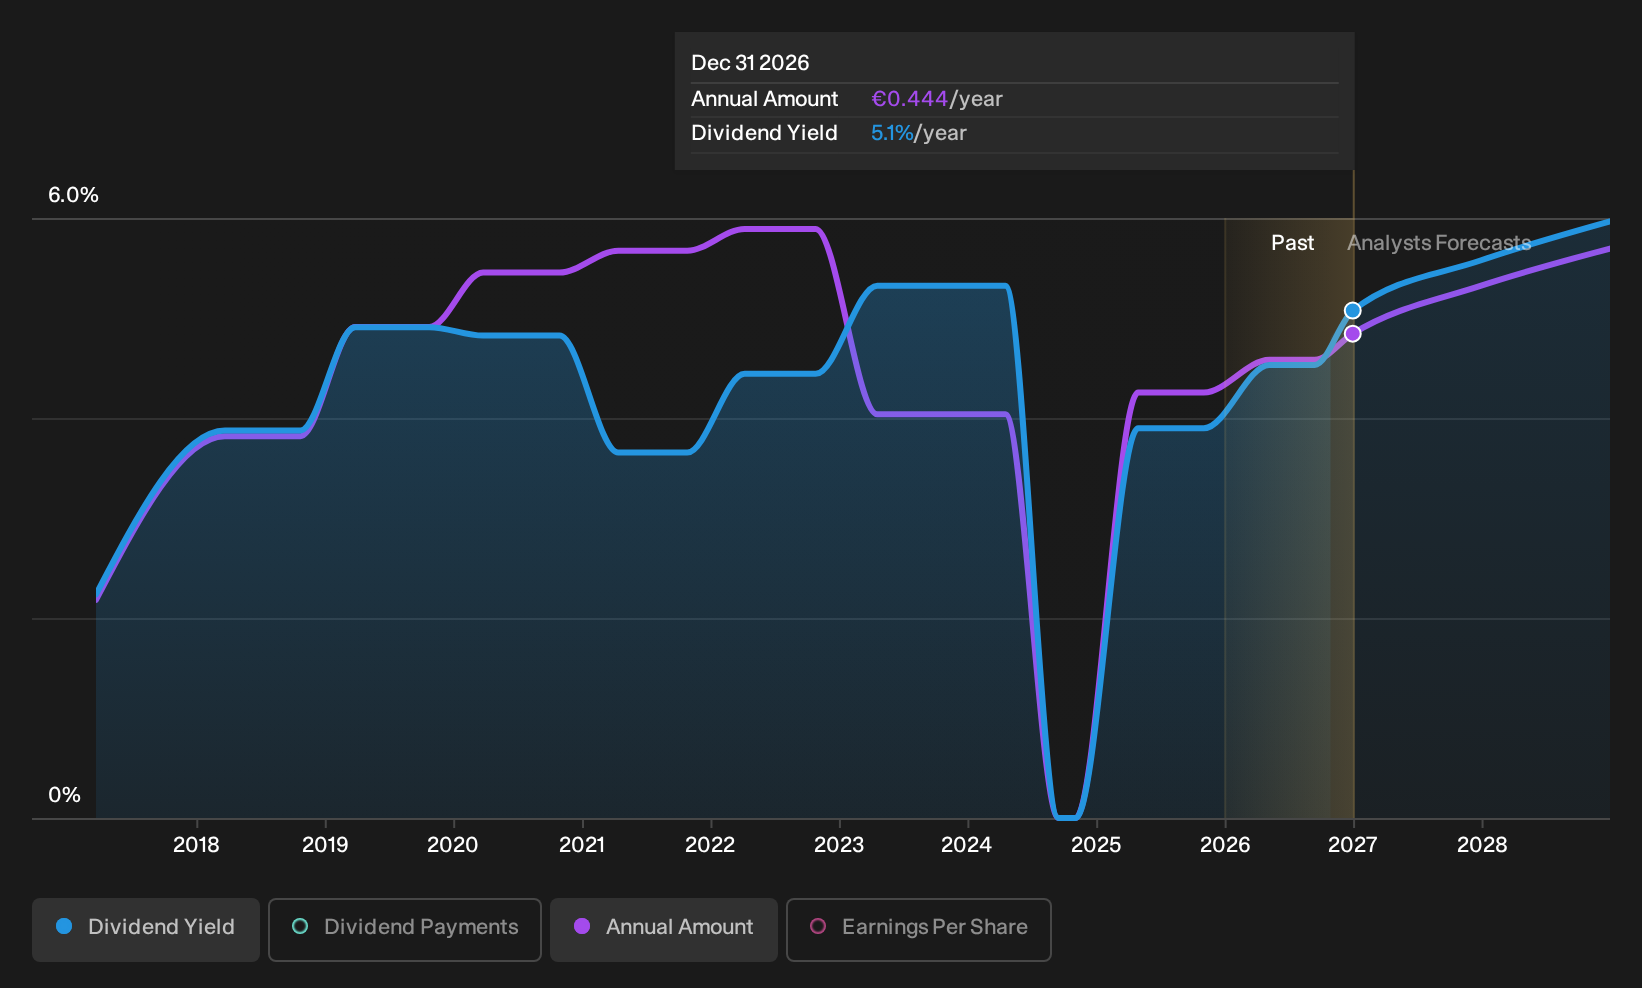Enable the Earnings Per Share series
The height and width of the screenshot is (988, 1642).
[x=919, y=930]
